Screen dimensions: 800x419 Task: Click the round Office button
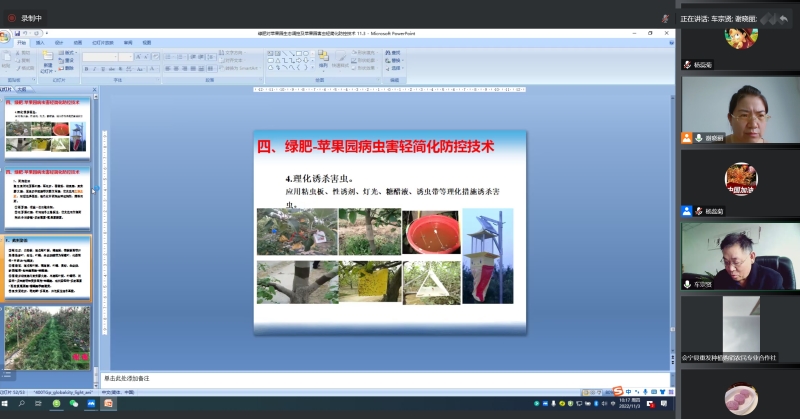click(x=6, y=37)
